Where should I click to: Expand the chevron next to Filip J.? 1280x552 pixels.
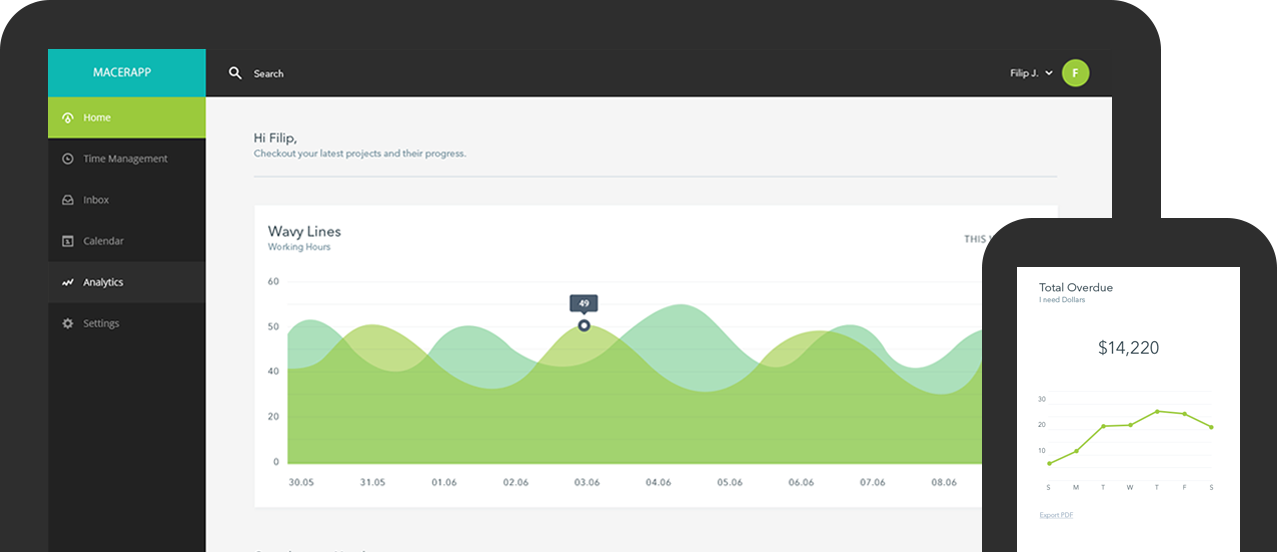(1048, 74)
